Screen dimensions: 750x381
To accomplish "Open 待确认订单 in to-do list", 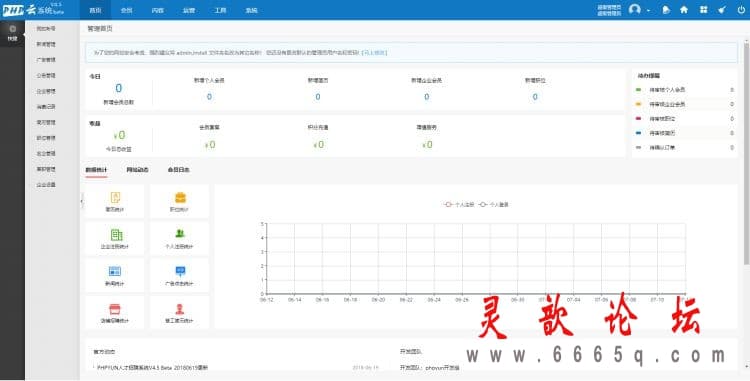I will [x=662, y=148].
